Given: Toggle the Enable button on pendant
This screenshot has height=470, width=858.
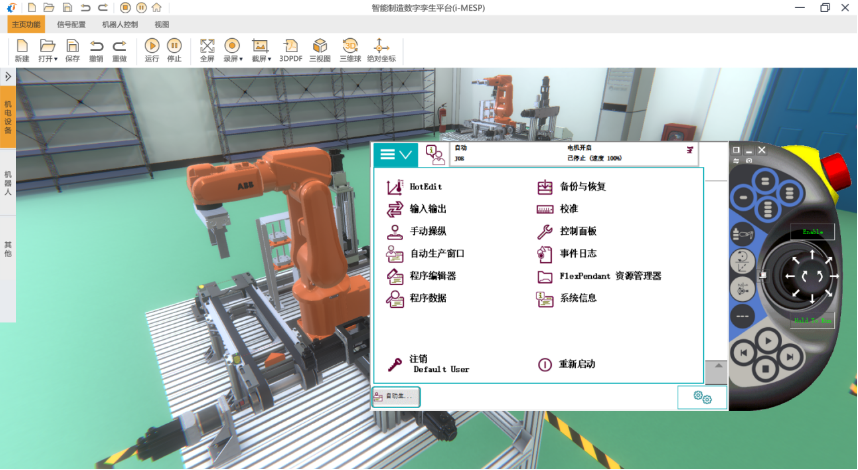Looking at the screenshot, I should [811, 232].
